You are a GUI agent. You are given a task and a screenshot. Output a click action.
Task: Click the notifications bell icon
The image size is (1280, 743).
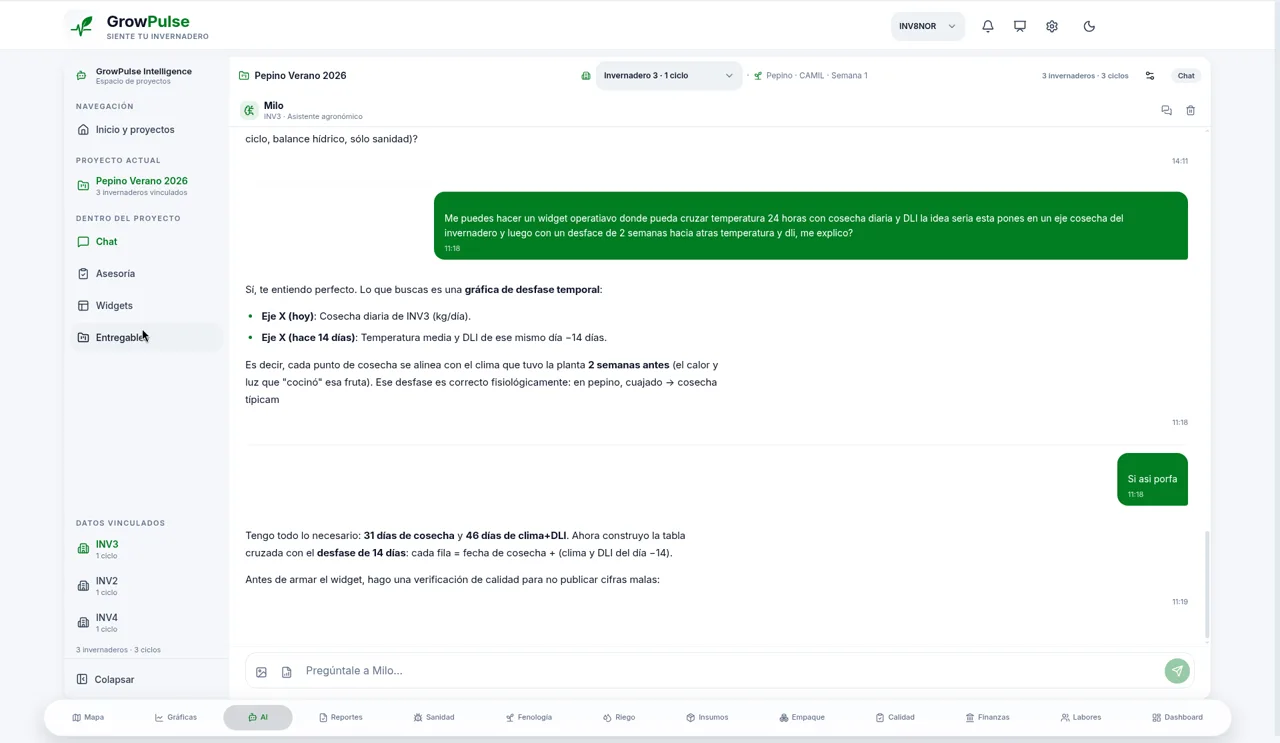[988, 26]
